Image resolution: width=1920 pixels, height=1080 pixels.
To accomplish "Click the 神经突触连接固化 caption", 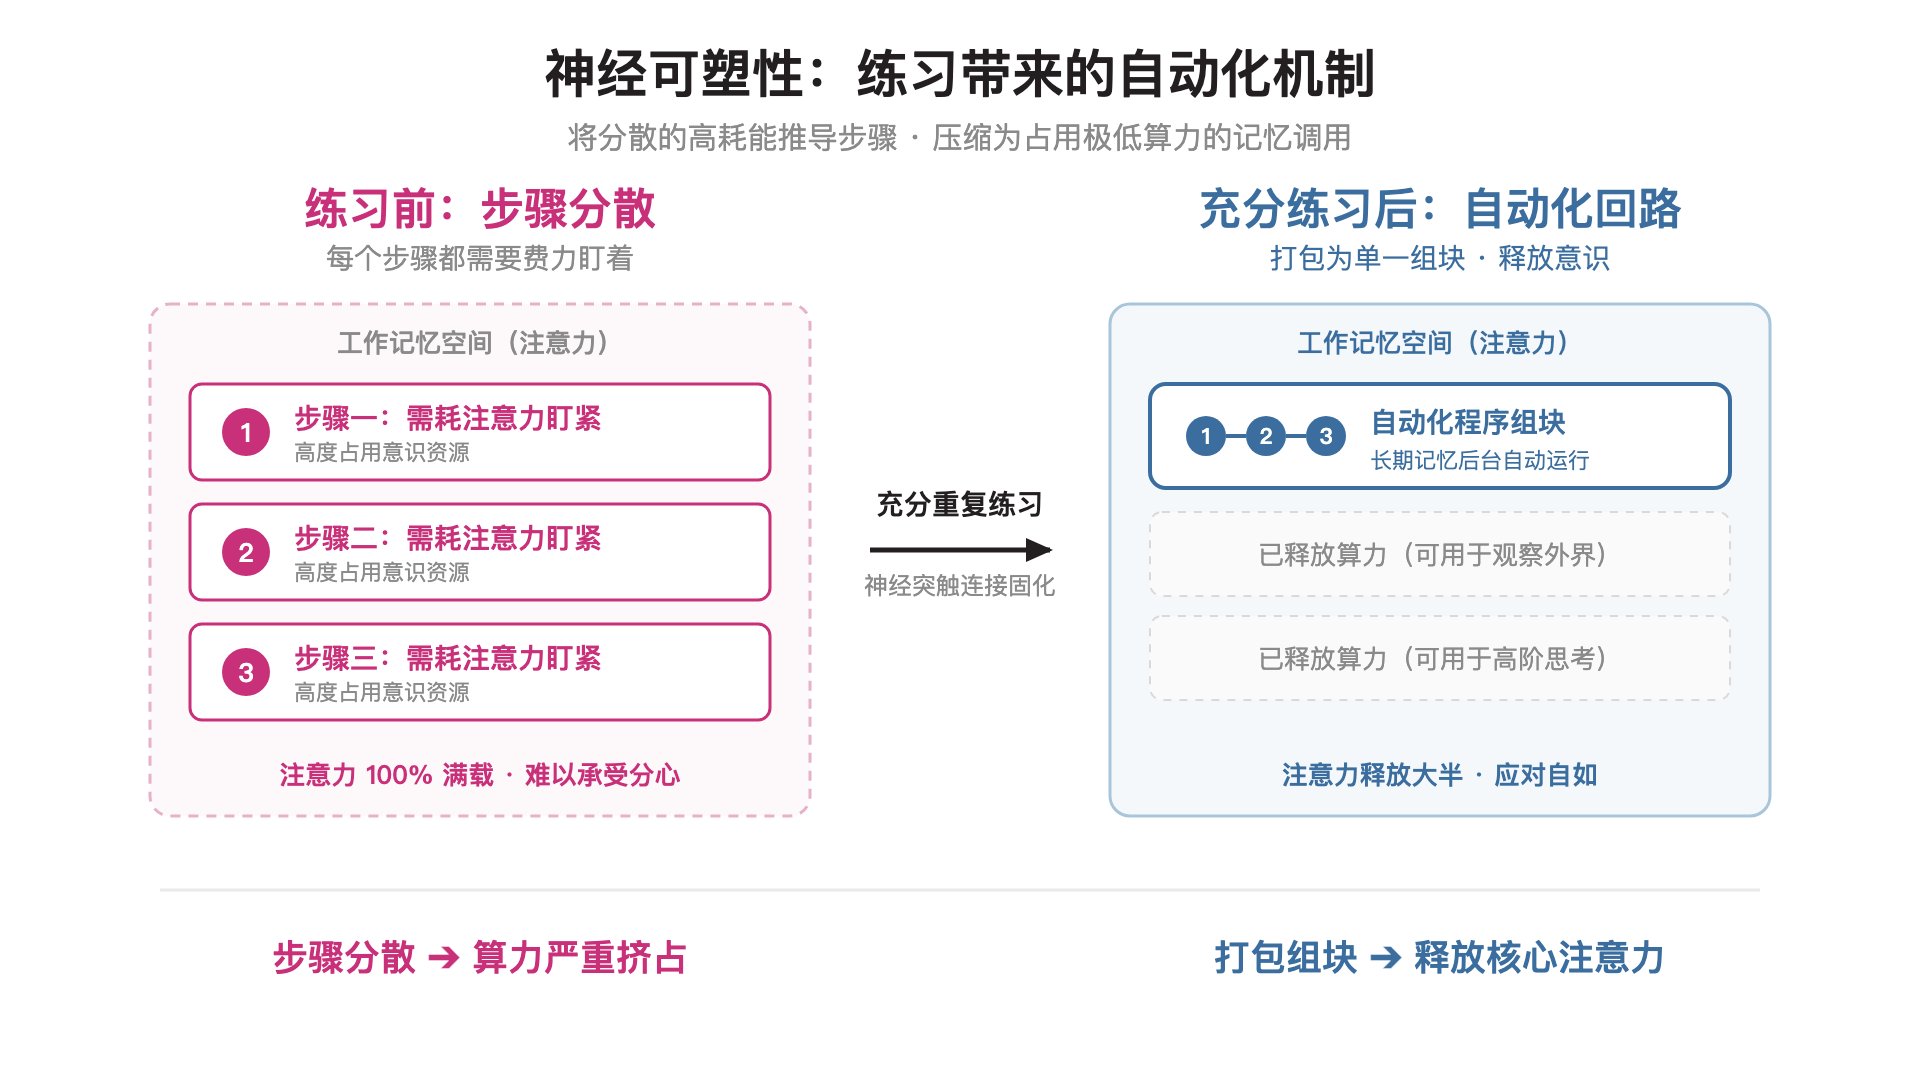I will (960, 586).
